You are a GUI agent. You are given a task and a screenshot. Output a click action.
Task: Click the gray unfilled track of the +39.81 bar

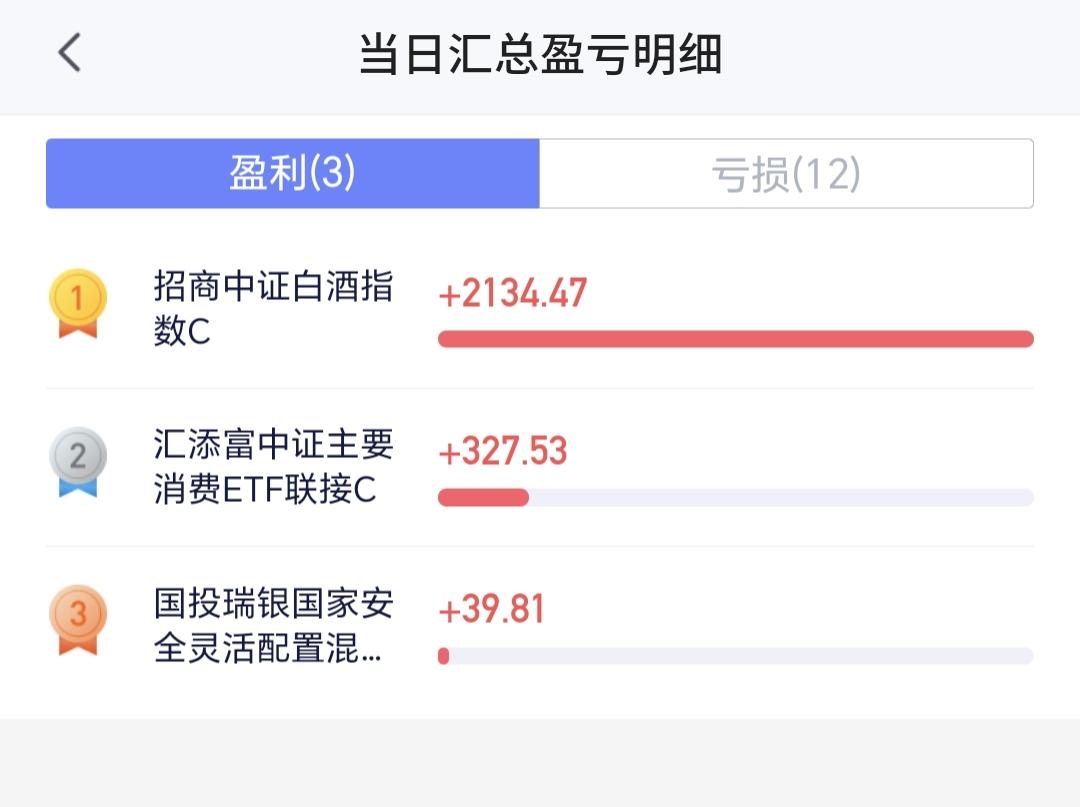pyautogui.click(x=740, y=656)
